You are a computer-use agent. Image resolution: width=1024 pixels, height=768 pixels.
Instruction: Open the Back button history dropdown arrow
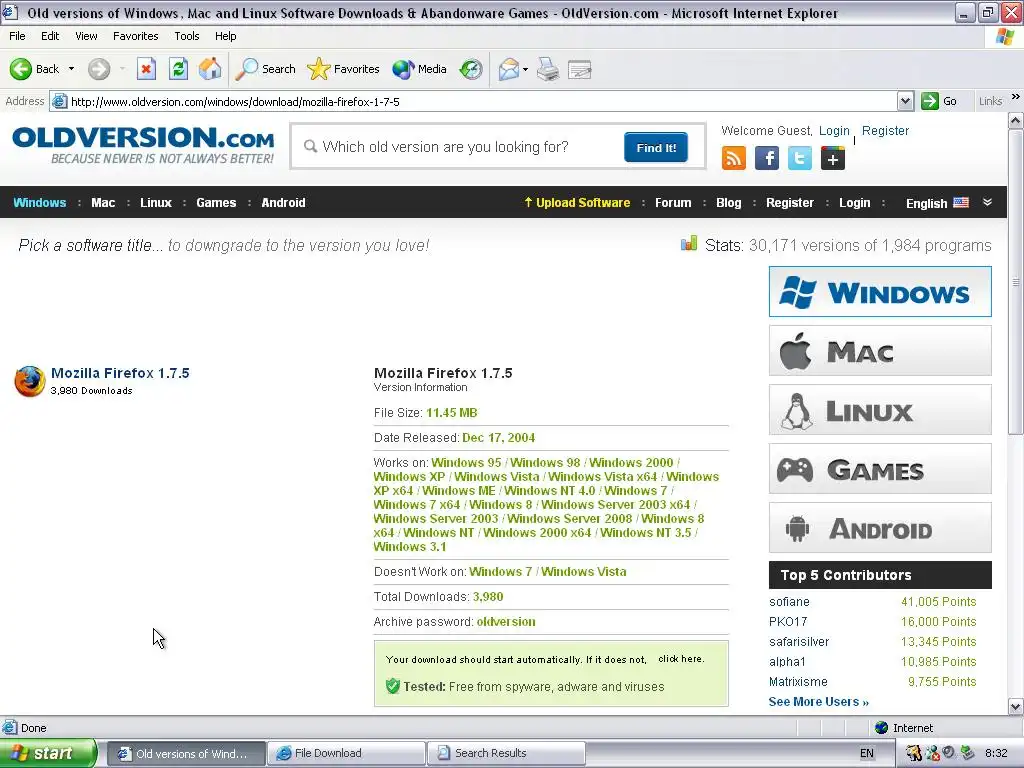(71, 69)
